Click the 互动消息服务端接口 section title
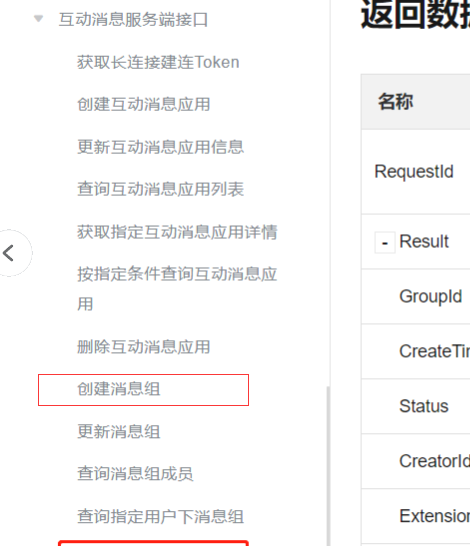470x546 pixels. 133,20
